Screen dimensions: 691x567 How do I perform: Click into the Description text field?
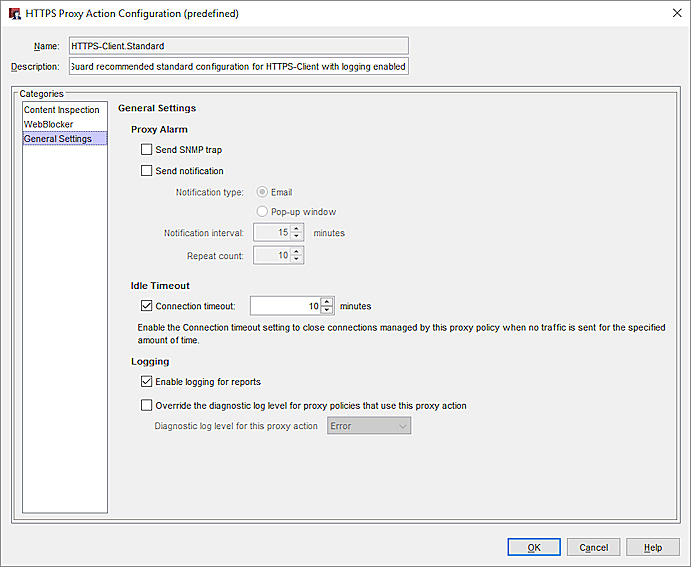coord(238,67)
